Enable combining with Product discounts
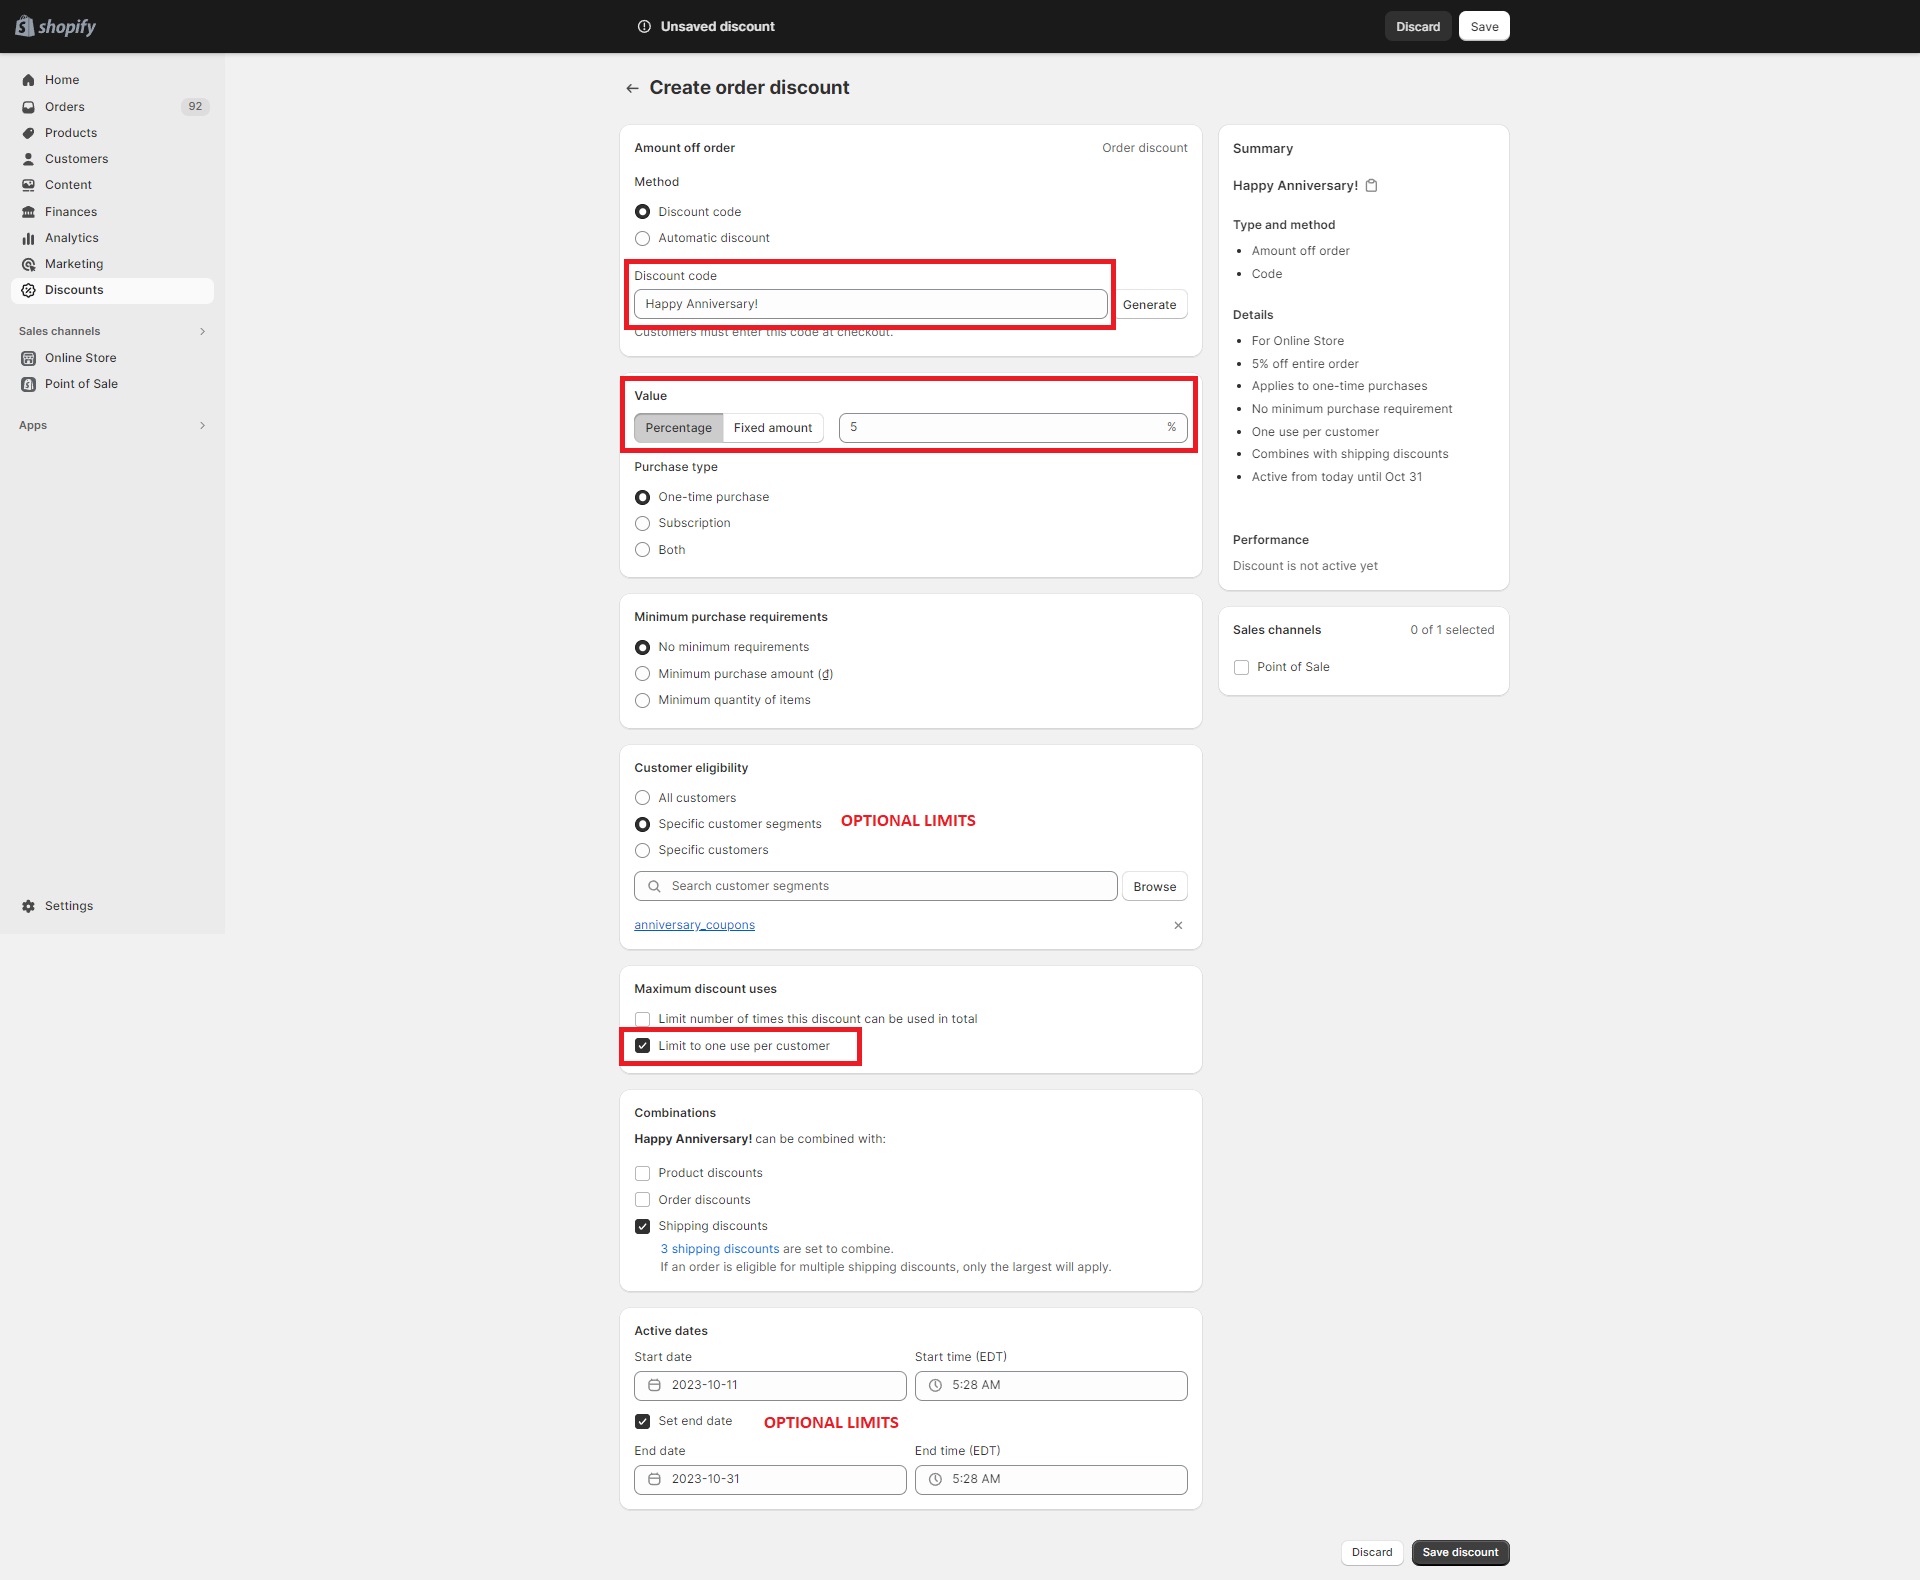The width and height of the screenshot is (1920, 1580). pyautogui.click(x=642, y=1173)
